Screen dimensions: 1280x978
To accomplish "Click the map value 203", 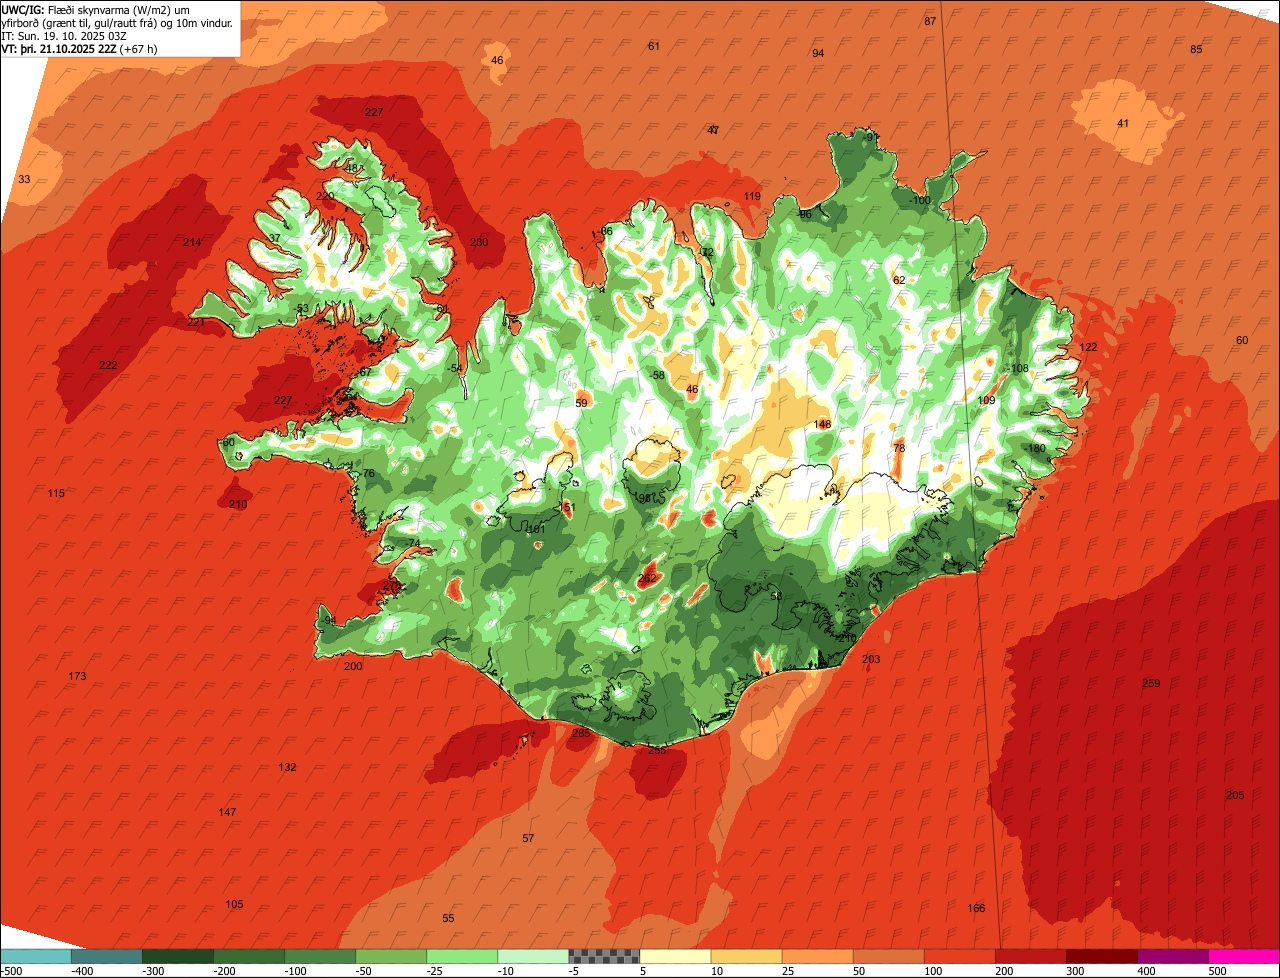I will (871, 659).
